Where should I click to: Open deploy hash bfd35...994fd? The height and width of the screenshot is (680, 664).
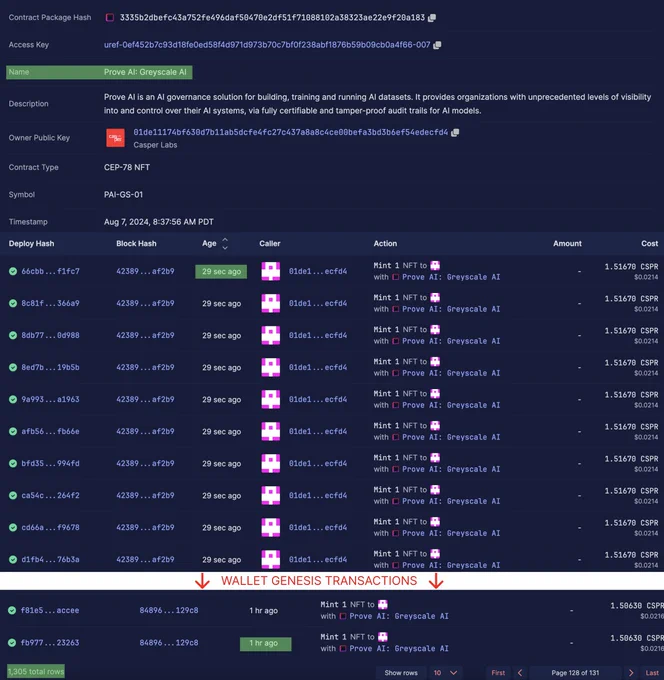pos(50,463)
